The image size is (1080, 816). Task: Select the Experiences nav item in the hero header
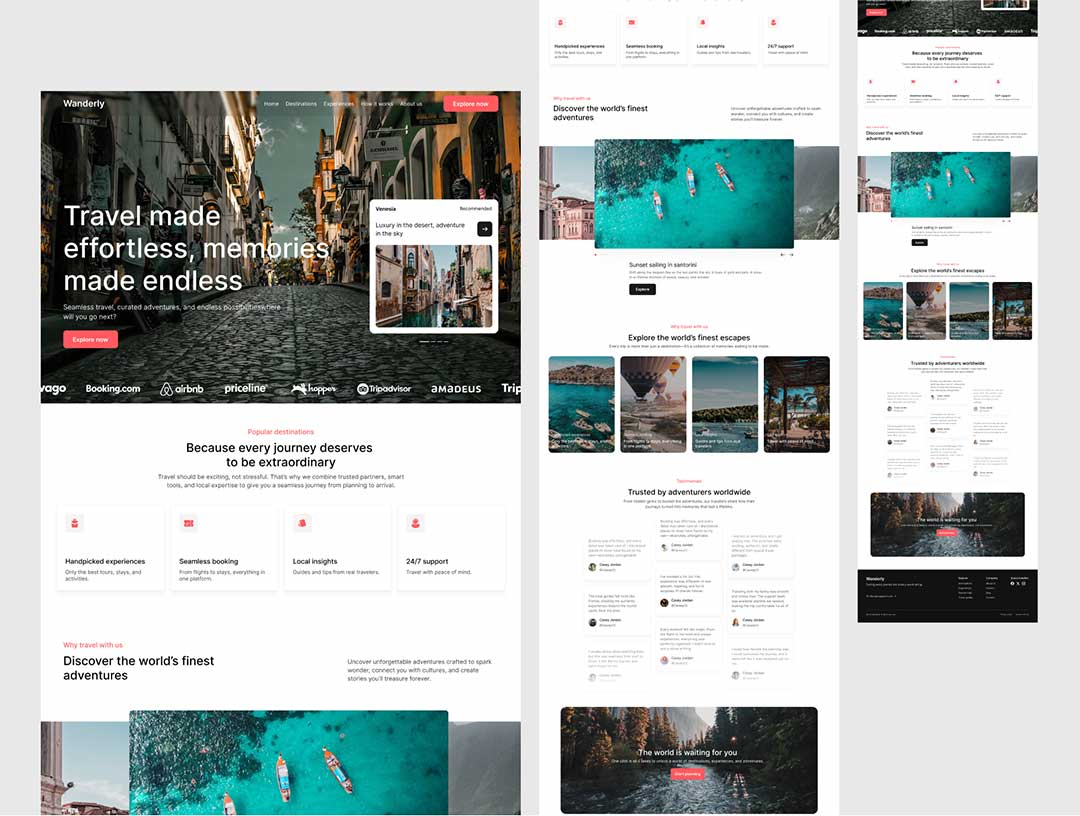point(339,104)
